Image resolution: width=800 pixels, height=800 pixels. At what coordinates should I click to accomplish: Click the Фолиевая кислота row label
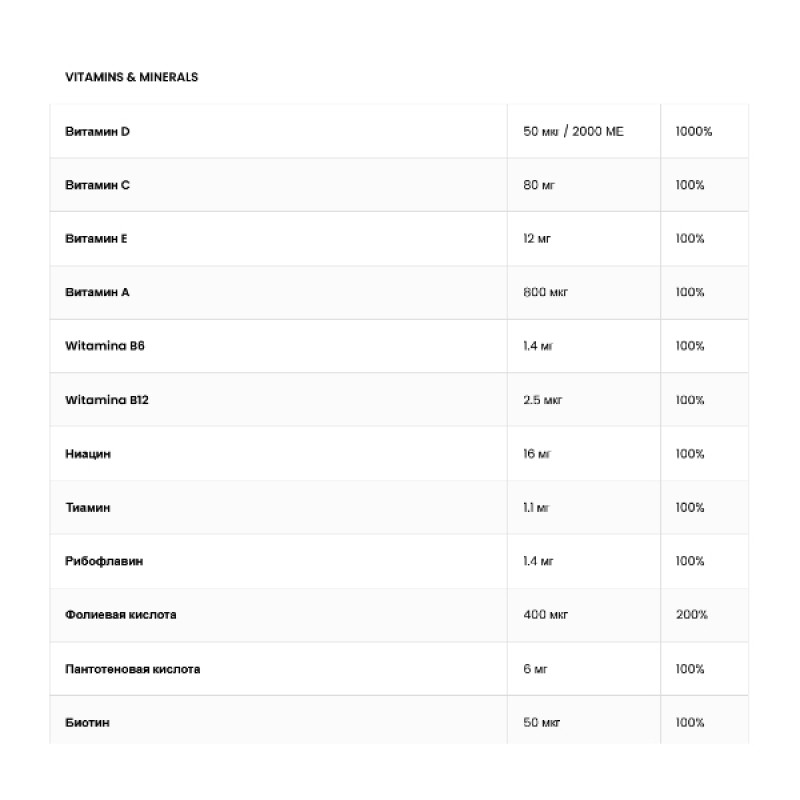click(x=121, y=615)
